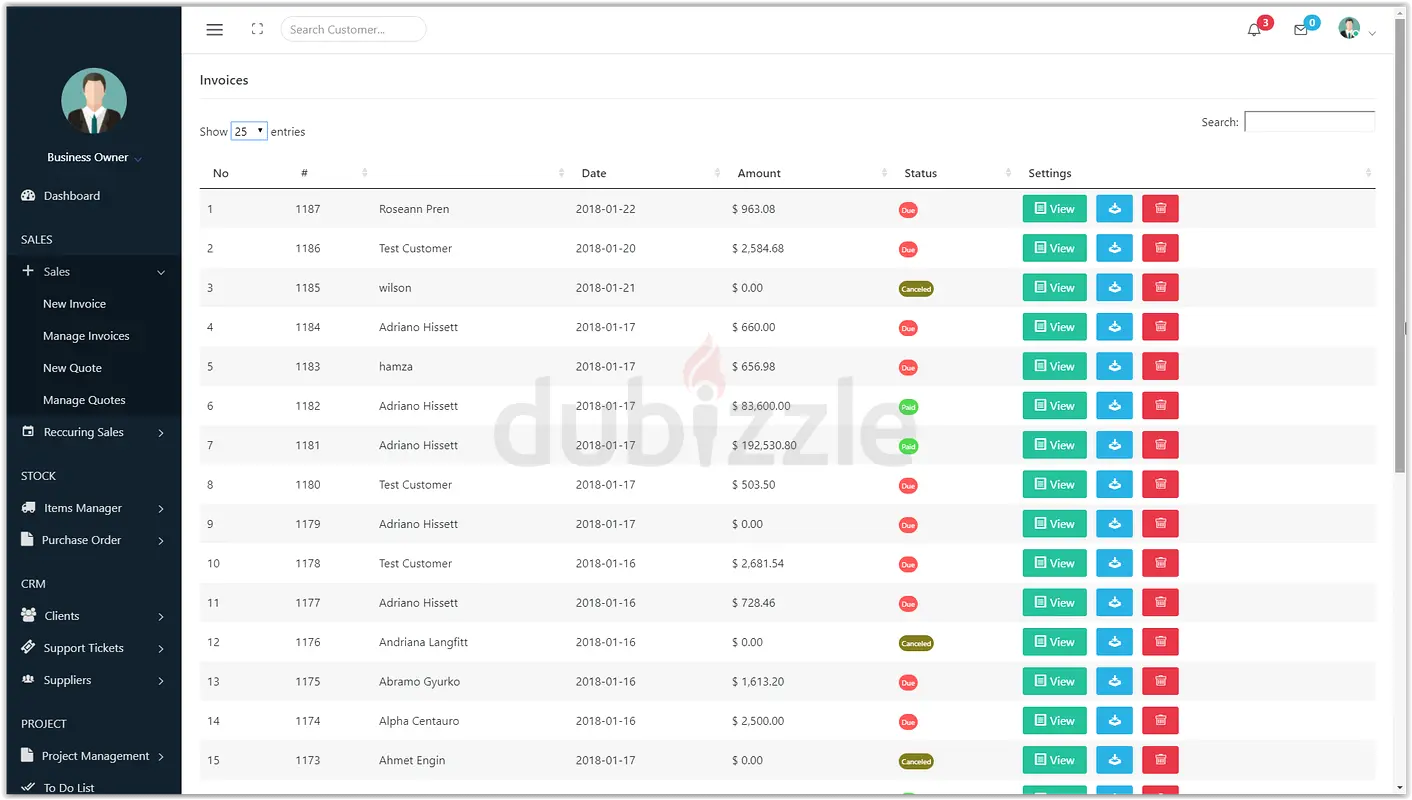Screen dimensions: 1412x800
Task: Click the user avatar in top right
Action: tap(1349, 29)
